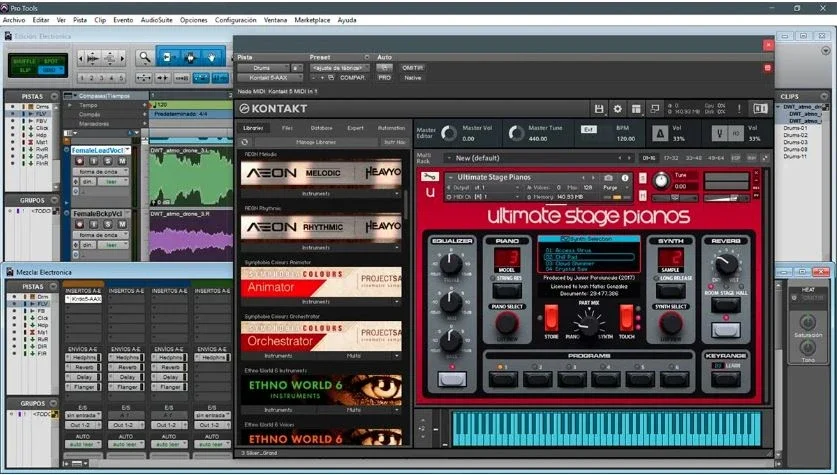This screenshot has height=475, width=837.
Task: Open the PISTAS list menu in Edit window
Action: (54, 97)
